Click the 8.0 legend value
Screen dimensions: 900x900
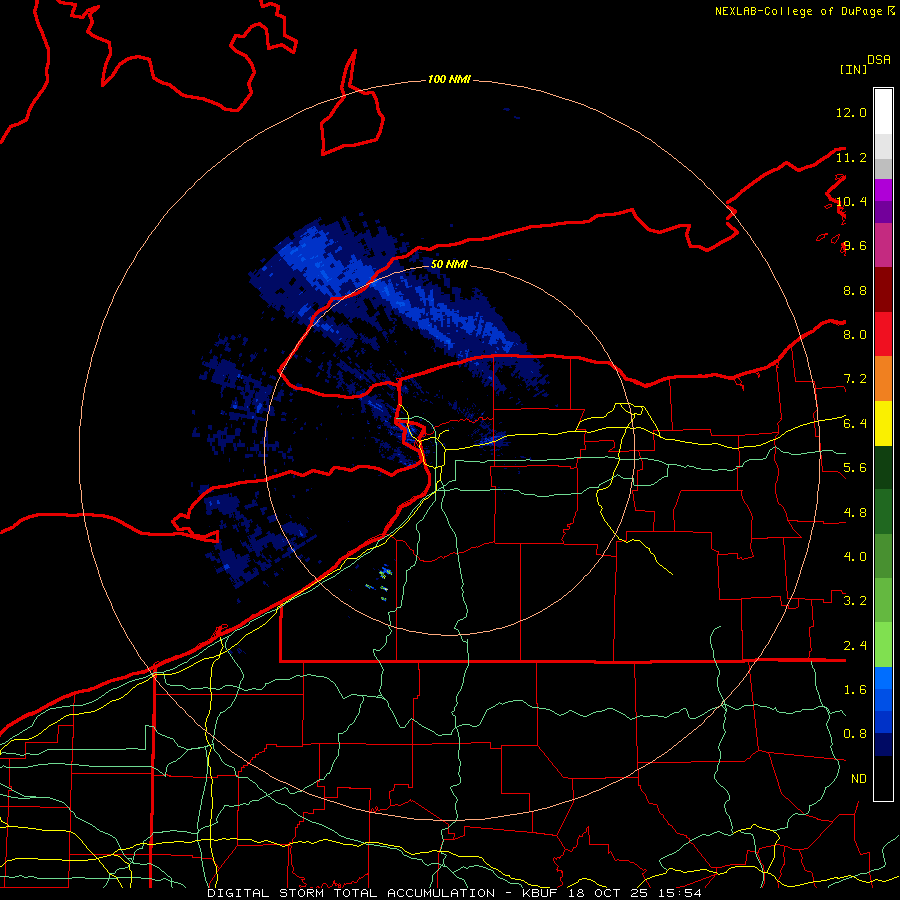coord(855,335)
